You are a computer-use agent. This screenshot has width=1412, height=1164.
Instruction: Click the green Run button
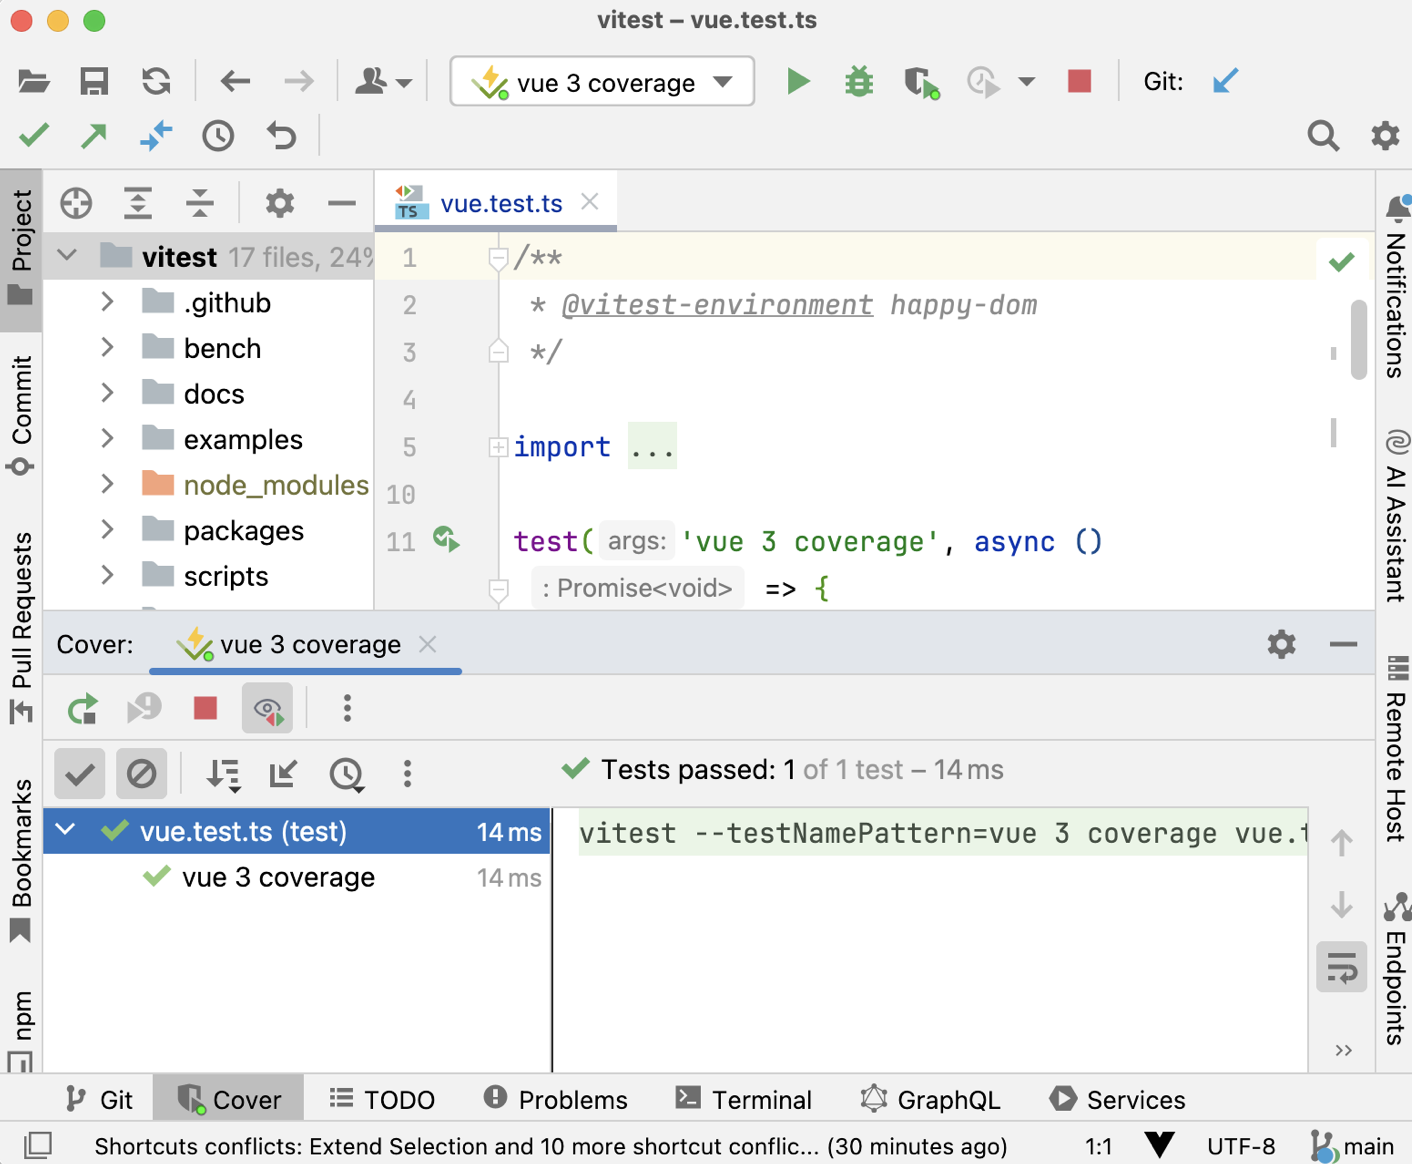pos(797,82)
